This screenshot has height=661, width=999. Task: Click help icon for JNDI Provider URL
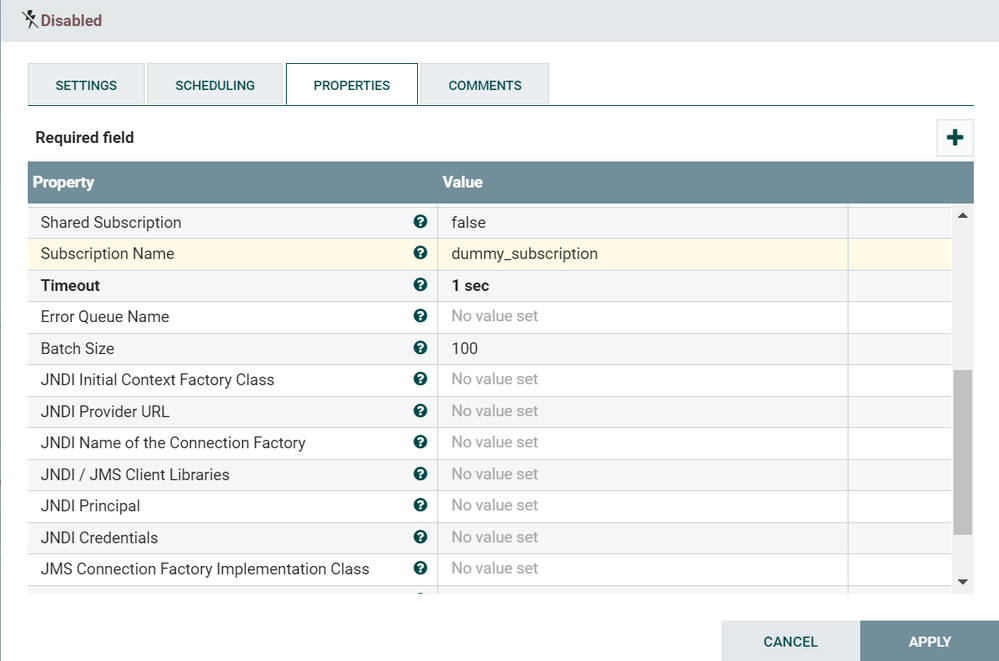(x=420, y=411)
